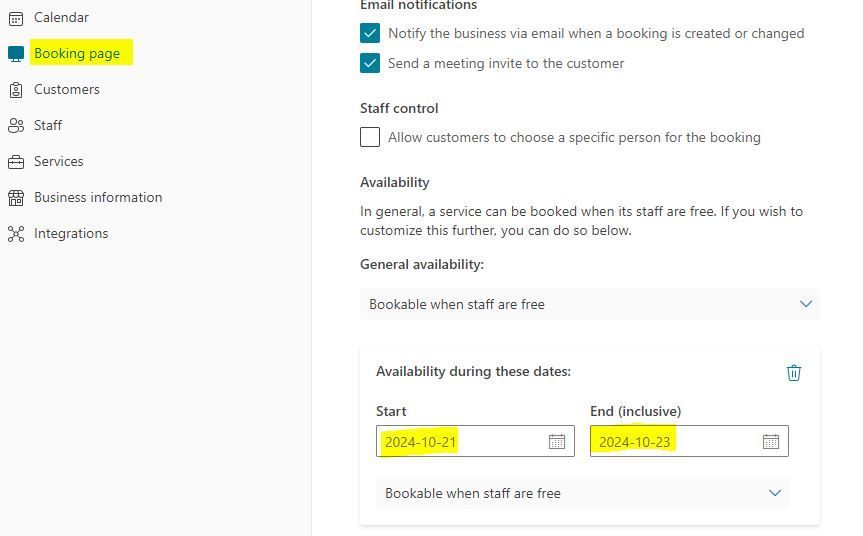Expand the General availability dropdown
The height and width of the screenshot is (536, 863).
tap(589, 304)
